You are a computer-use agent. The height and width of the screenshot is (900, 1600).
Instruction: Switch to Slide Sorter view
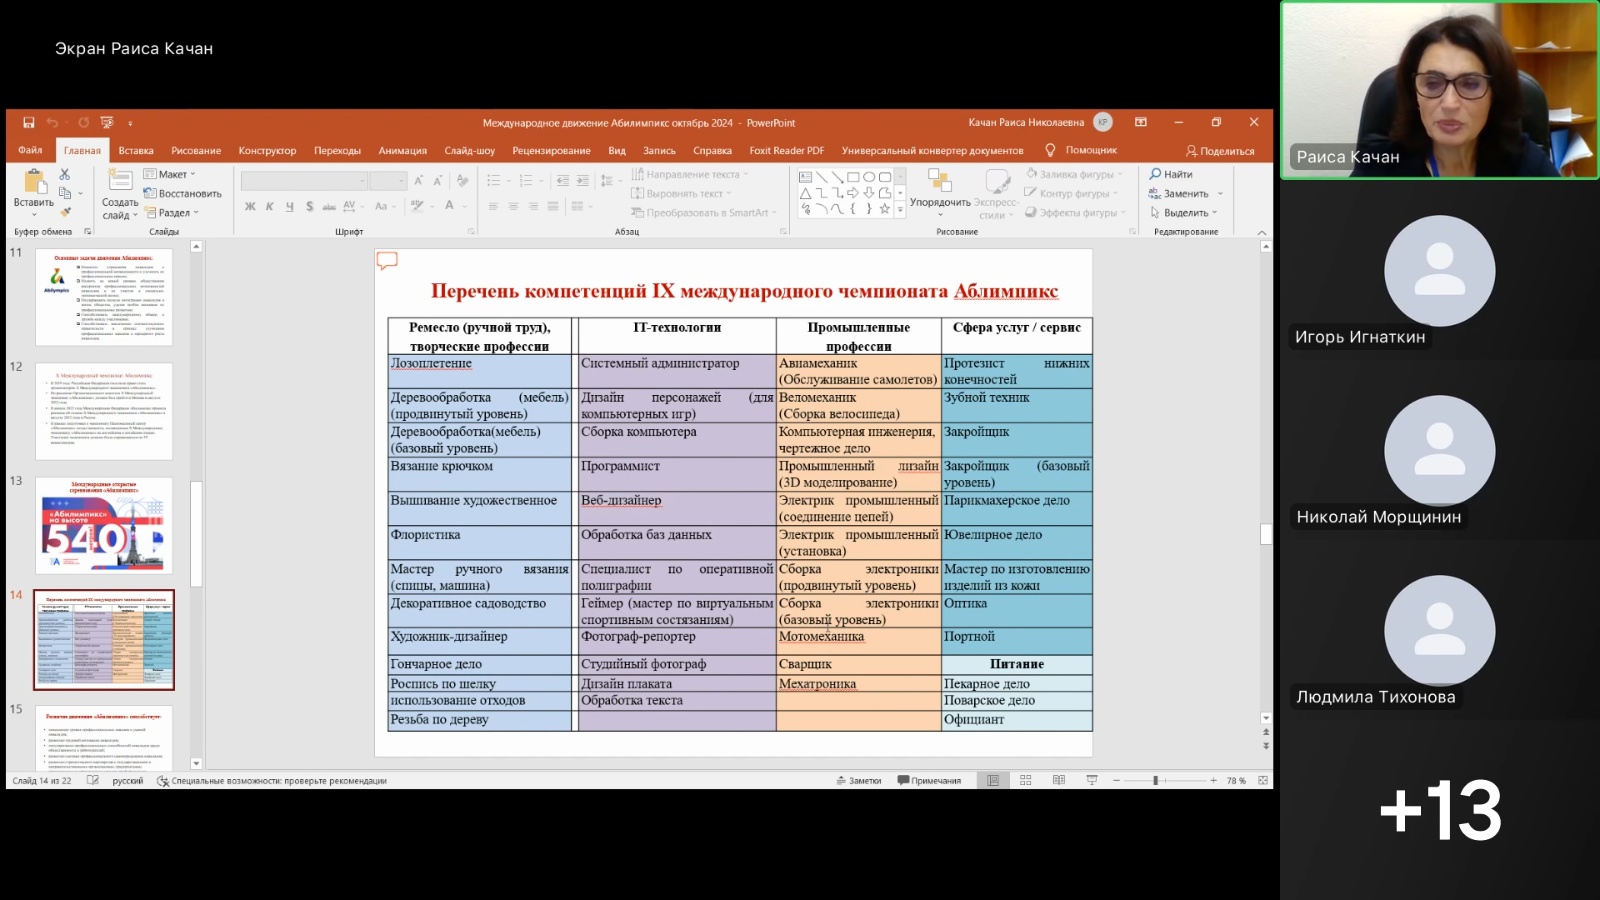click(1025, 780)
